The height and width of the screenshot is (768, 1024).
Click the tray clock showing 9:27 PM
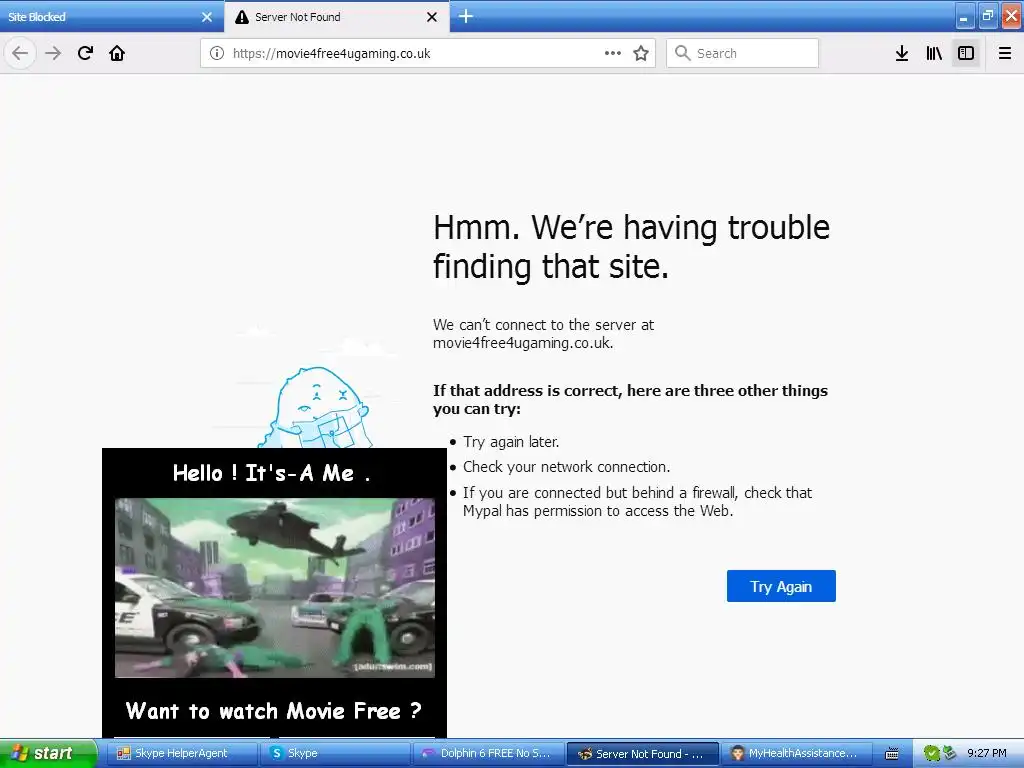pyautogui.click(x=986, y=754)
